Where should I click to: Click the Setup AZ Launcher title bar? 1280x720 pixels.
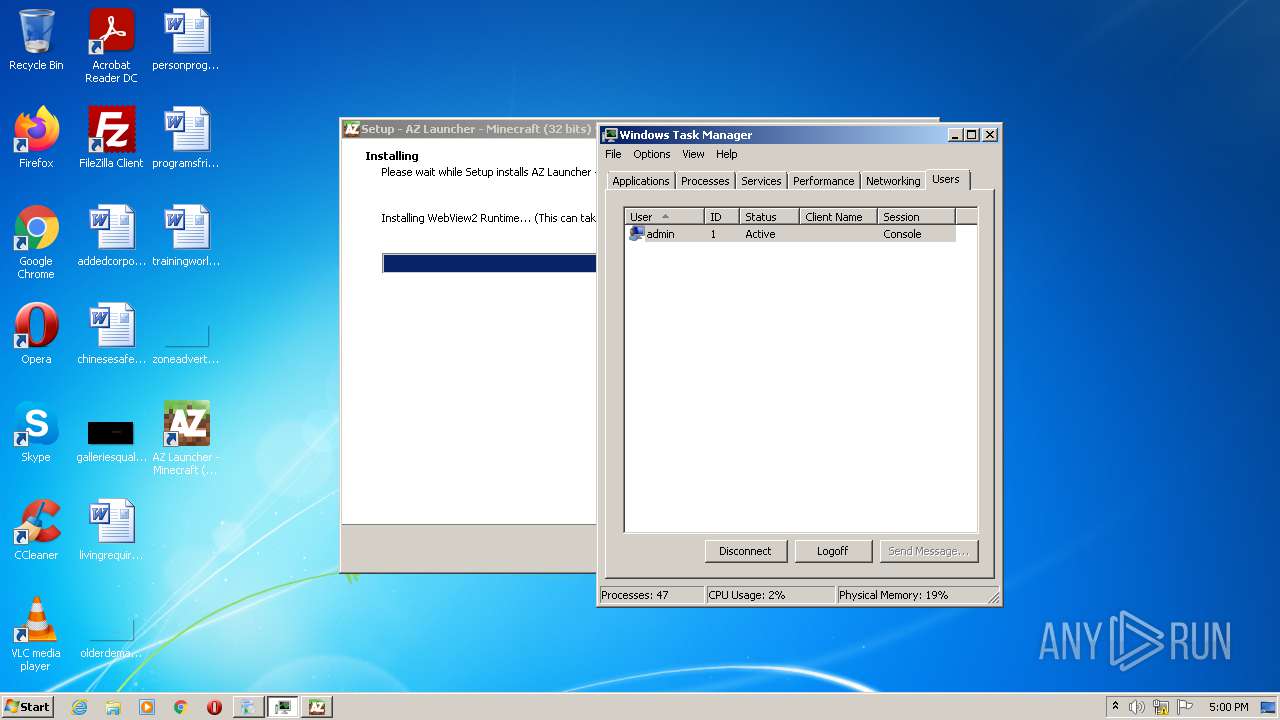(x=470, y=129)
